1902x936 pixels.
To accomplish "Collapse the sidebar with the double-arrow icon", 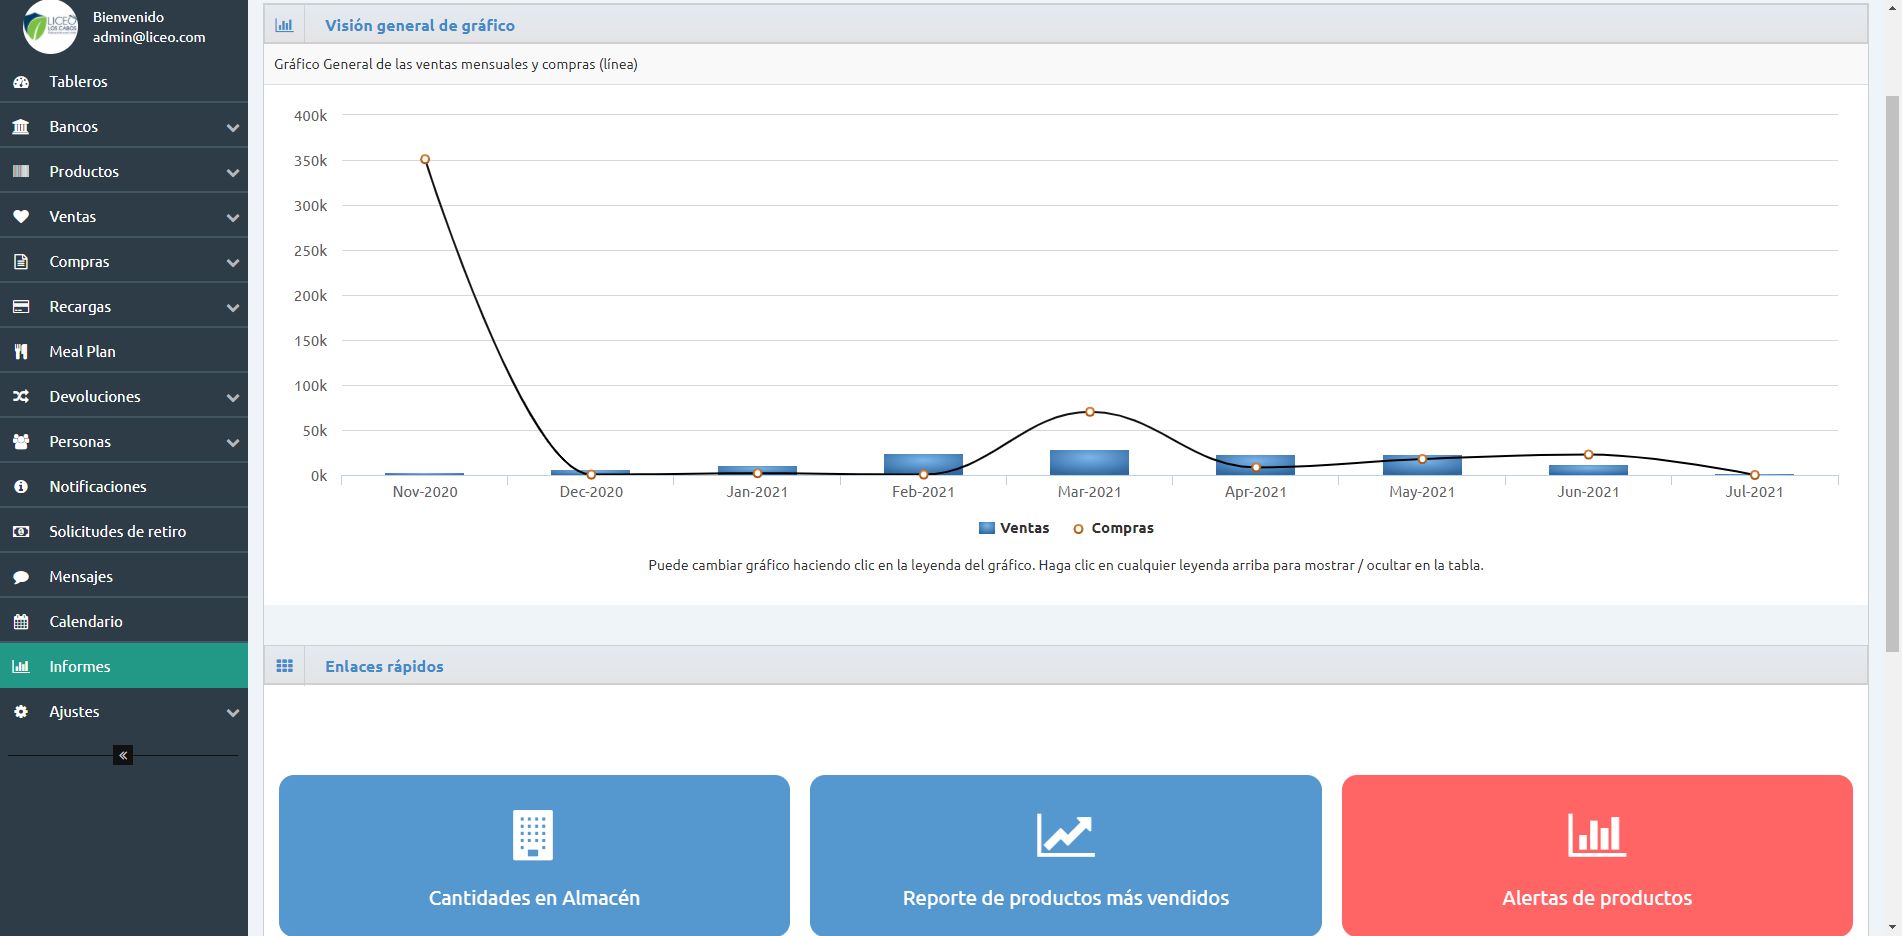I will point(123,755).
